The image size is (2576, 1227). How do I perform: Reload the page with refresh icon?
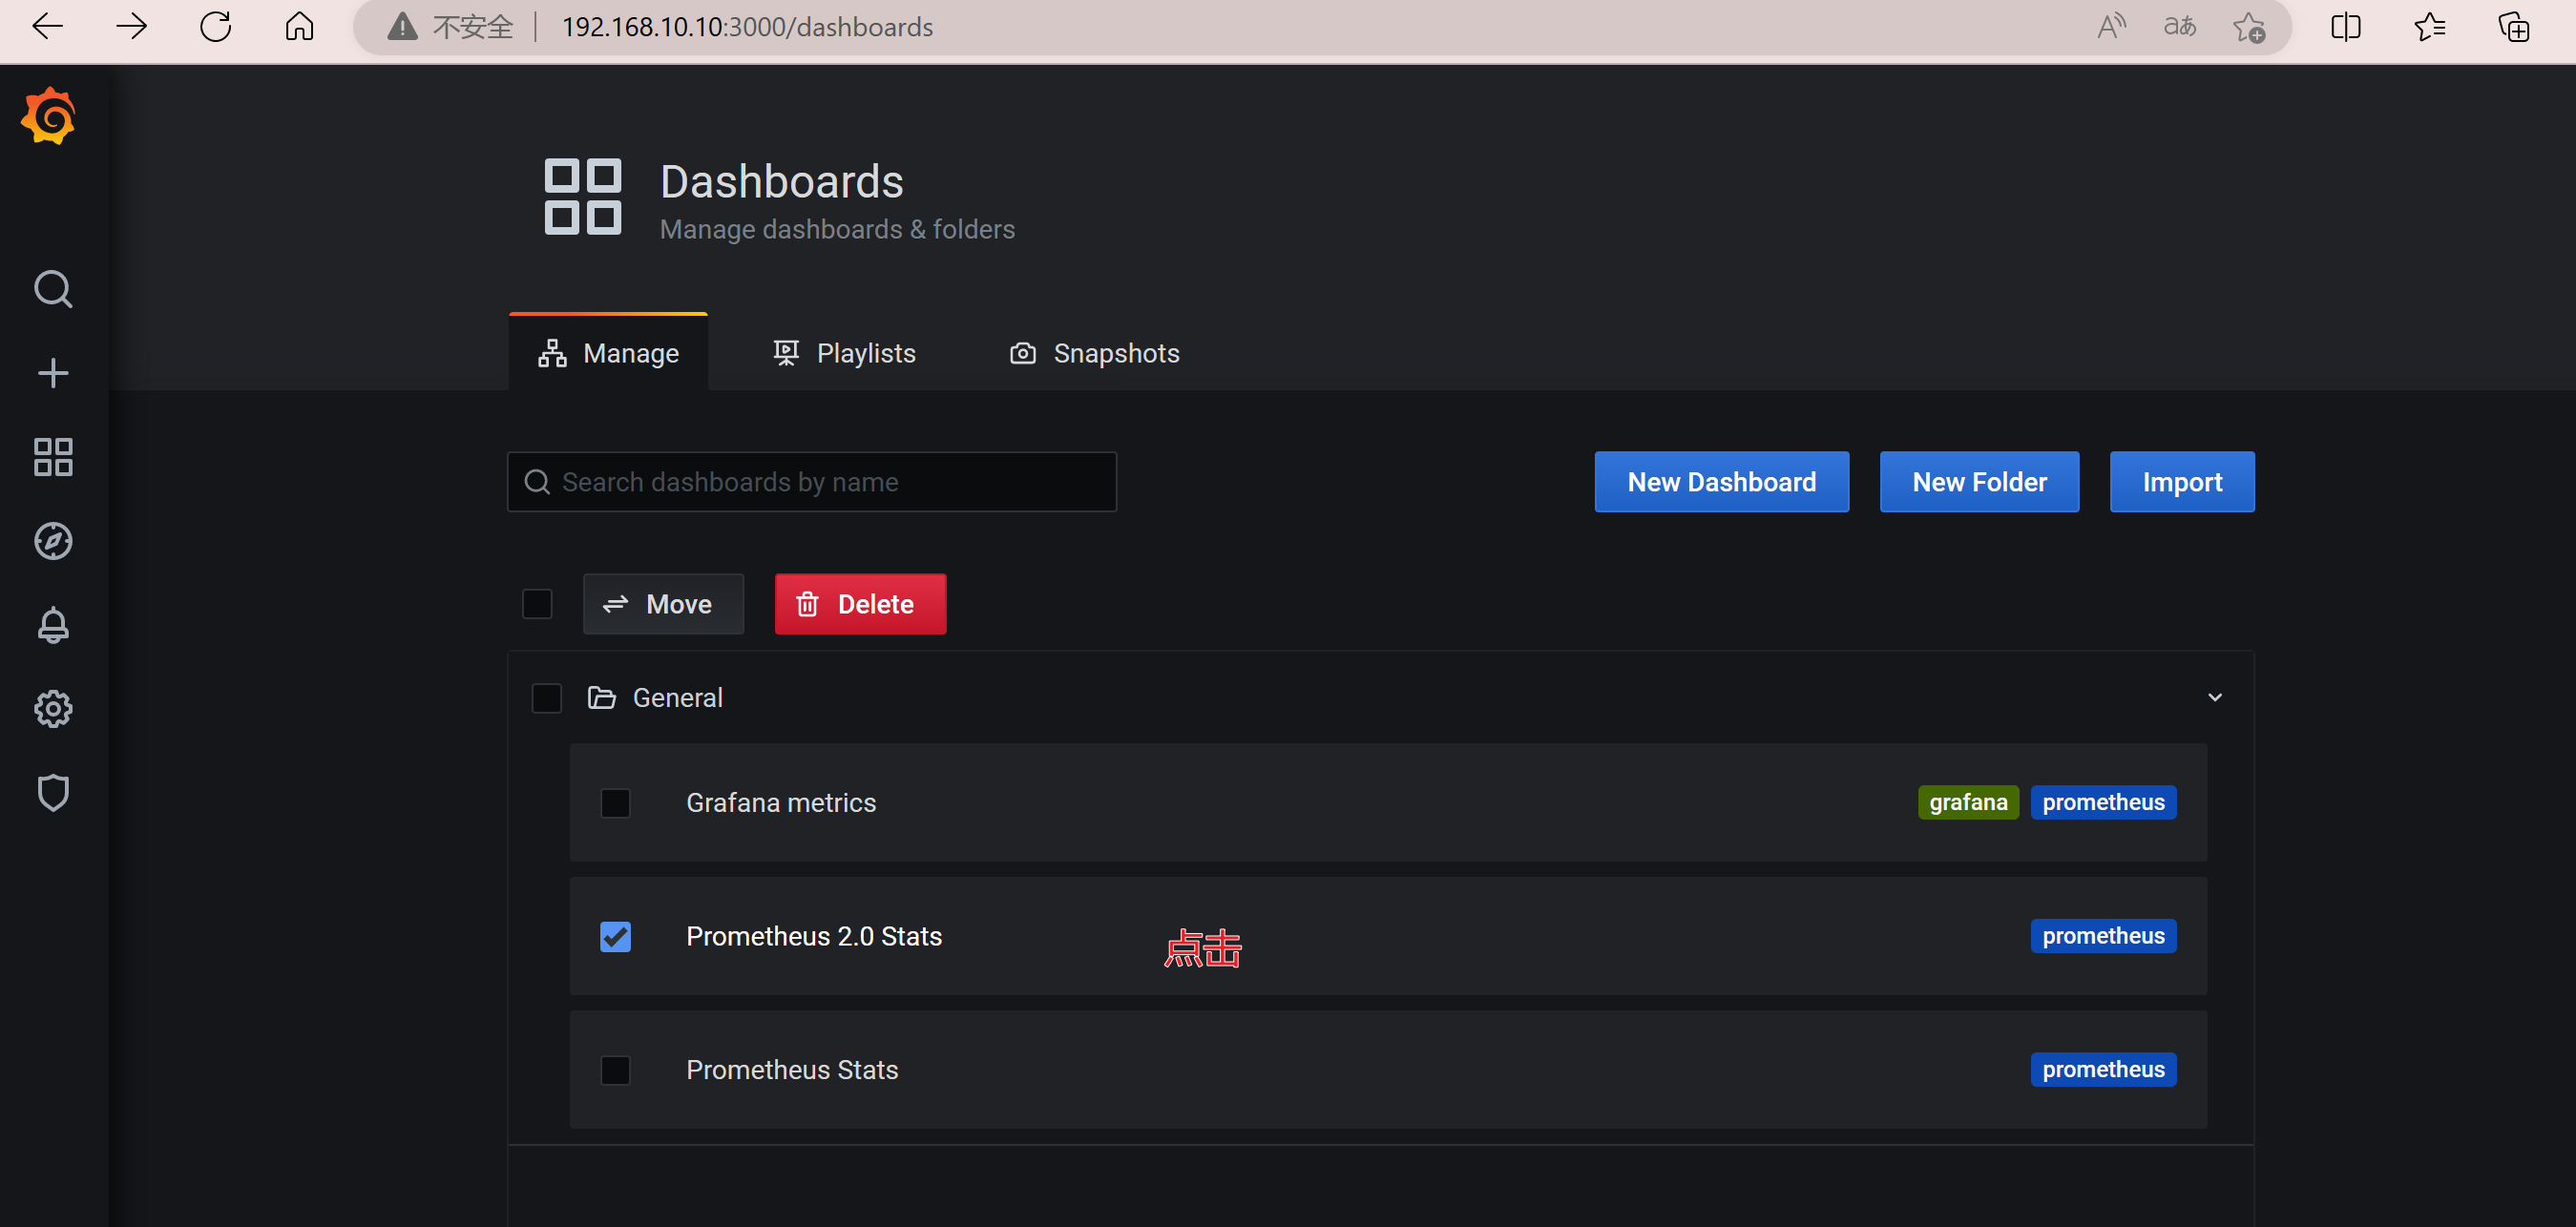[215, 27]
